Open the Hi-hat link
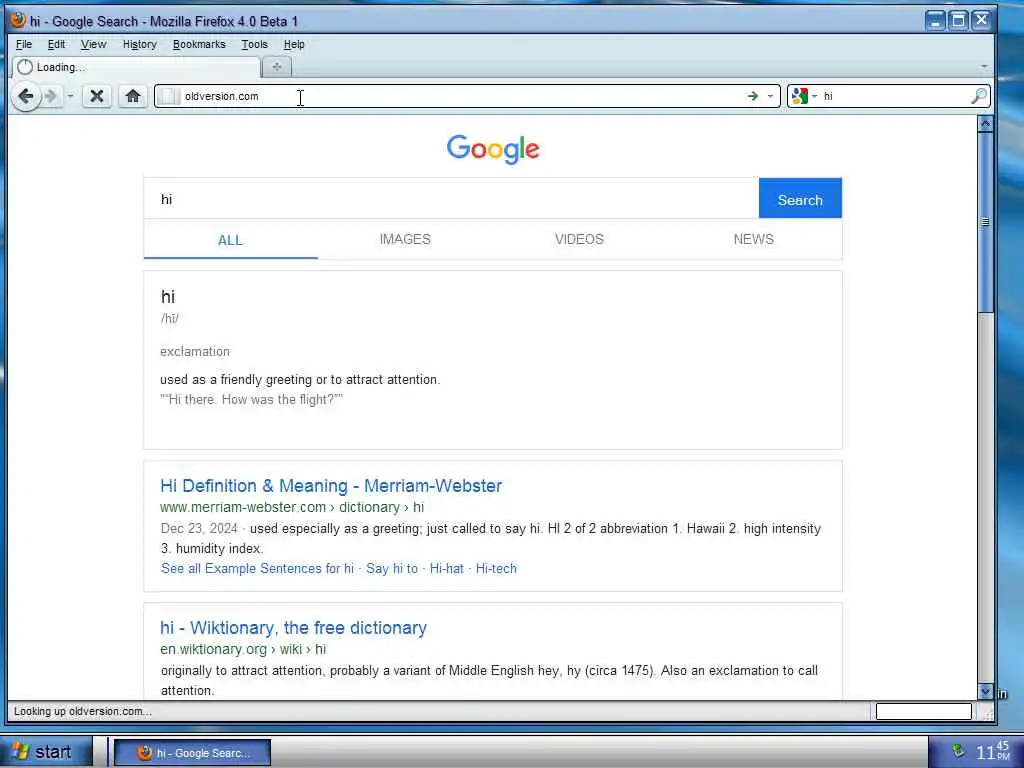This screenshot has height=768, width=1024. click(x=447, y=569)
